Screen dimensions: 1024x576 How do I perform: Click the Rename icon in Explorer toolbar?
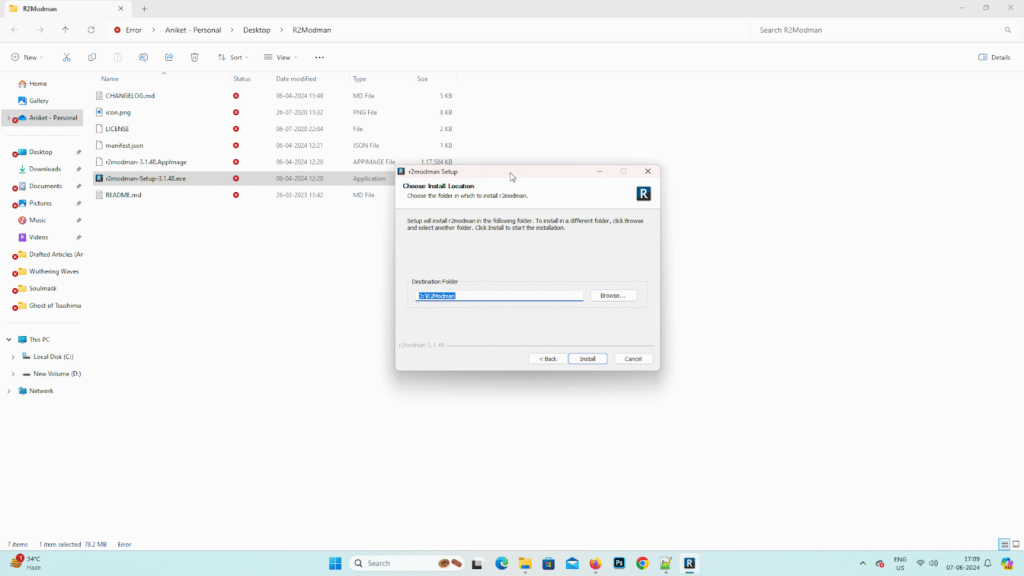pos(143,57)
